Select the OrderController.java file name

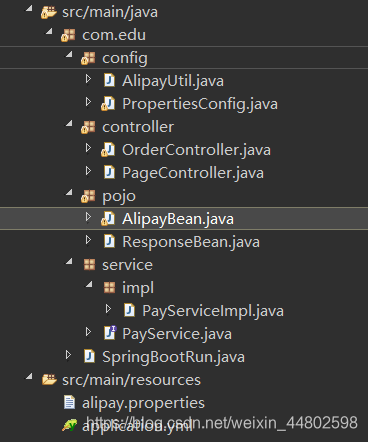[196, 150]
